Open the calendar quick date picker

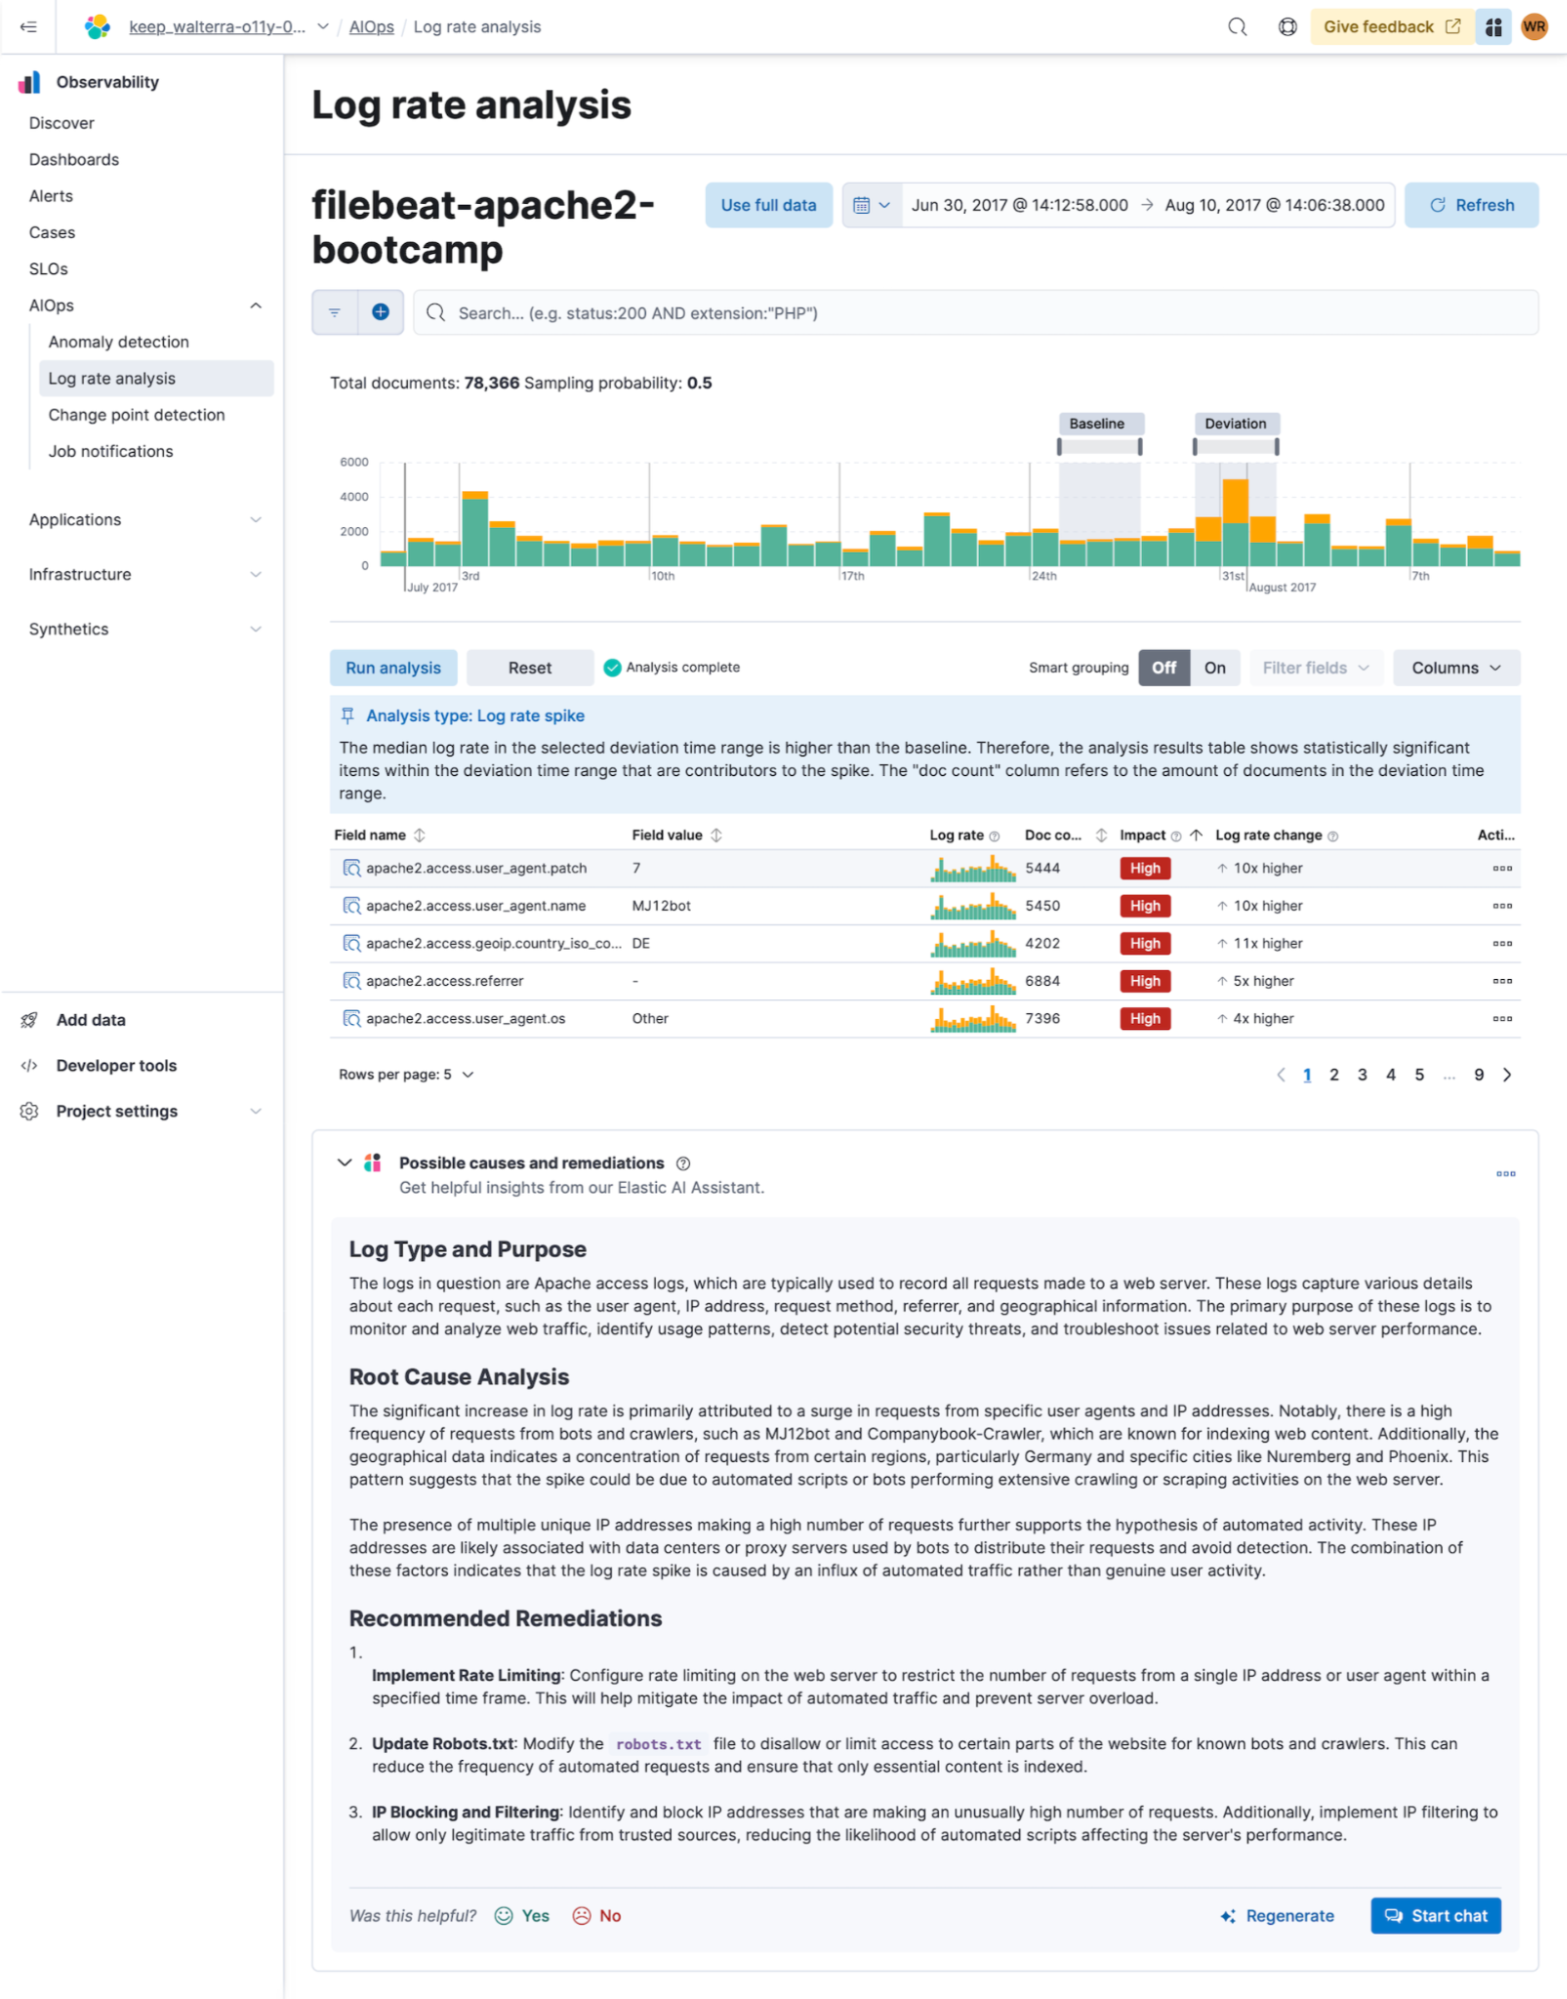click(871, 205)
